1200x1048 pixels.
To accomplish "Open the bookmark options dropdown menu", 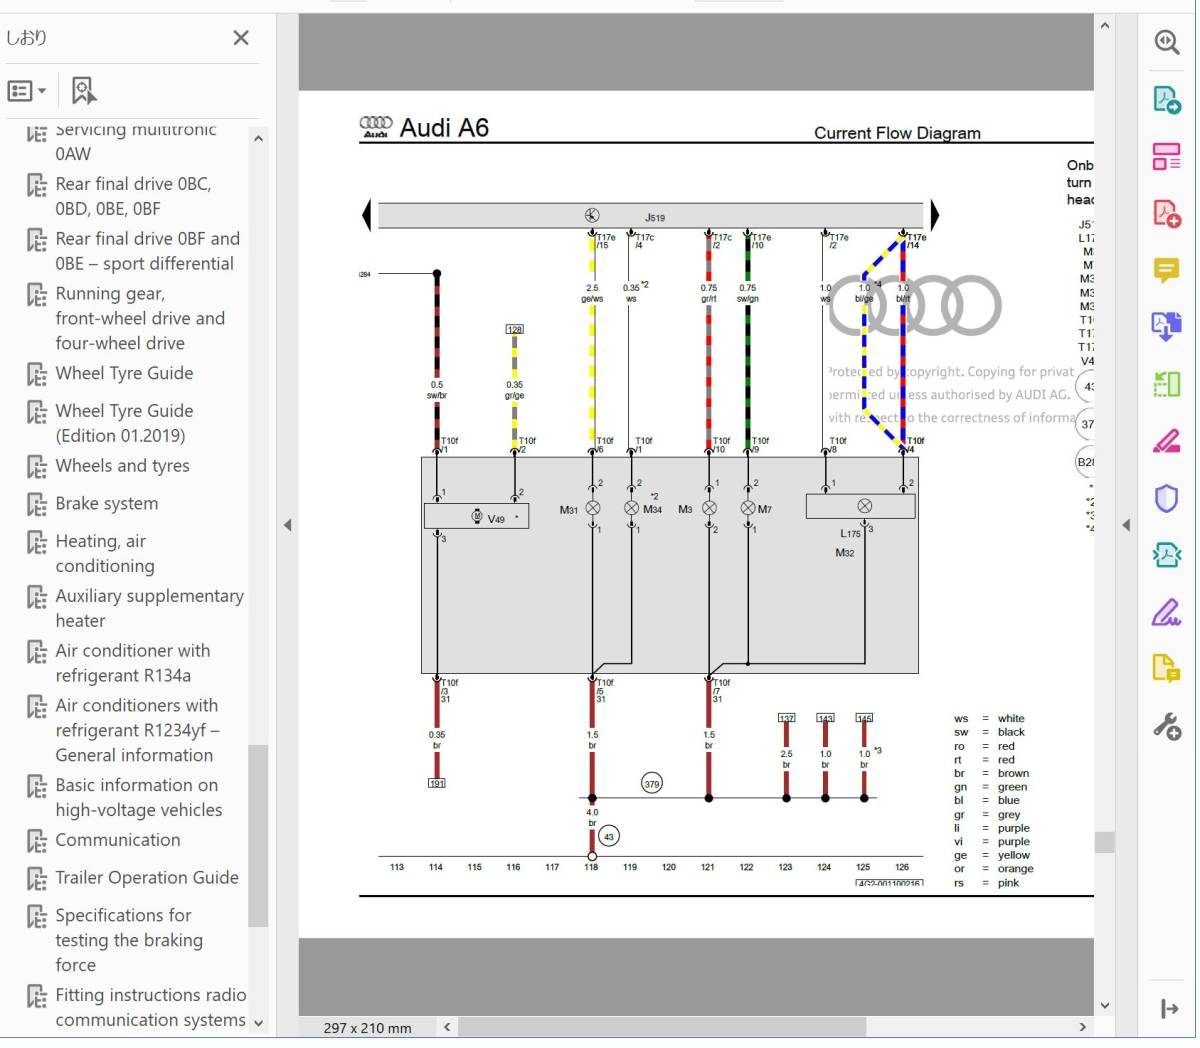I will [x=27, y=91].
